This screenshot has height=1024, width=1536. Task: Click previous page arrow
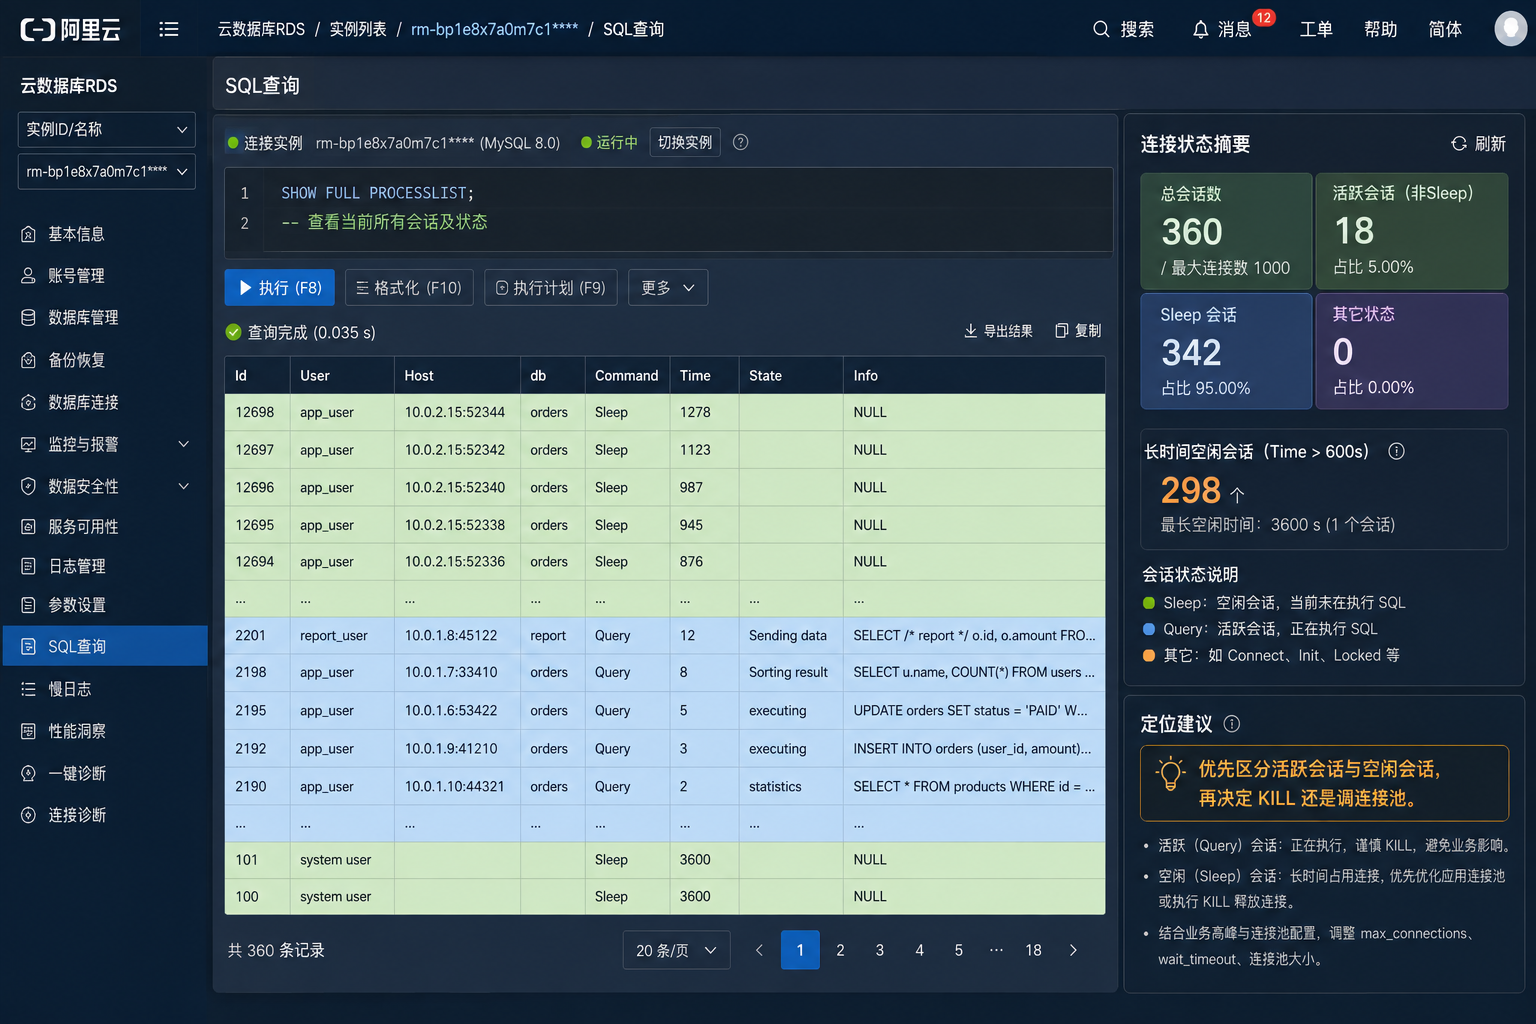point(759,950)
